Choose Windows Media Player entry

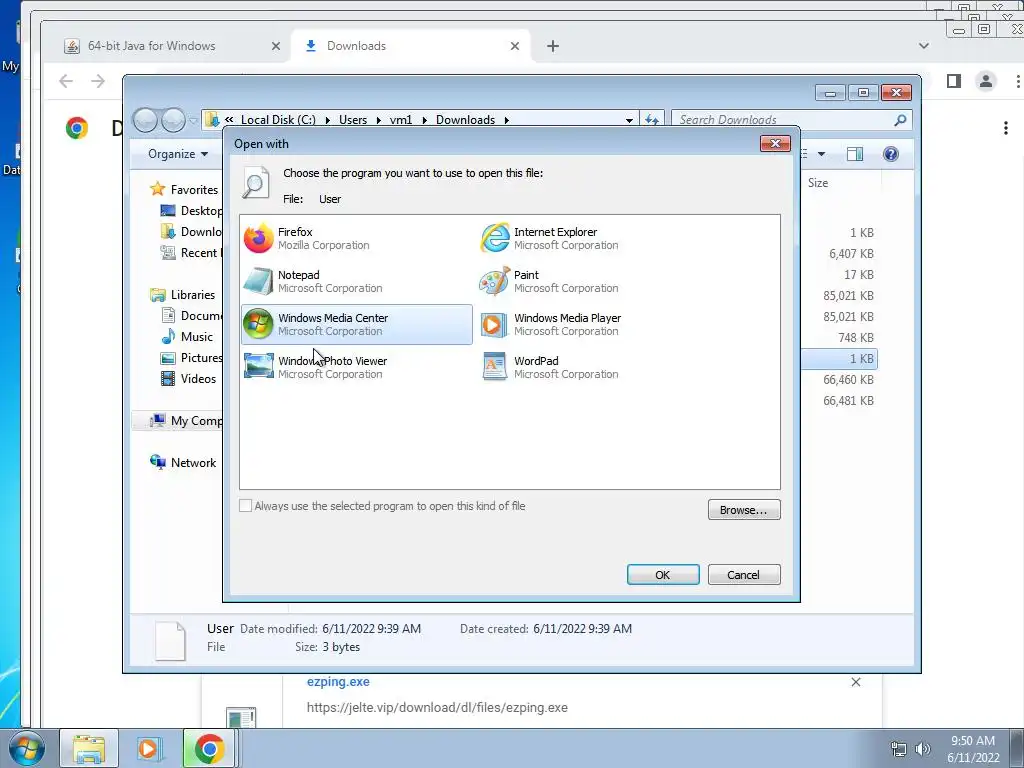593,325
